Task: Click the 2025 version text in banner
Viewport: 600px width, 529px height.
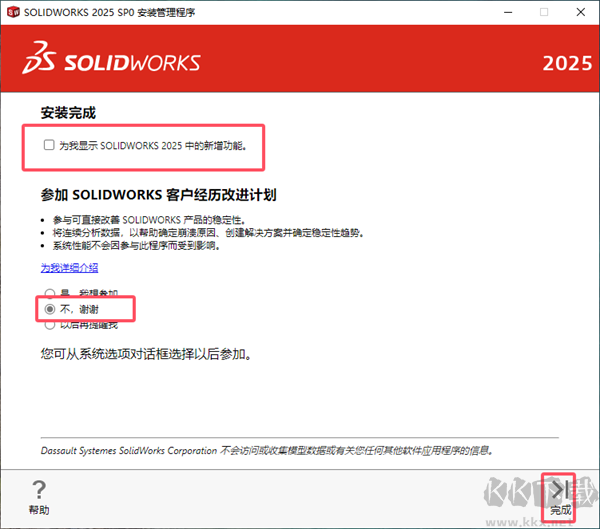Action: (x=567, y=63)
